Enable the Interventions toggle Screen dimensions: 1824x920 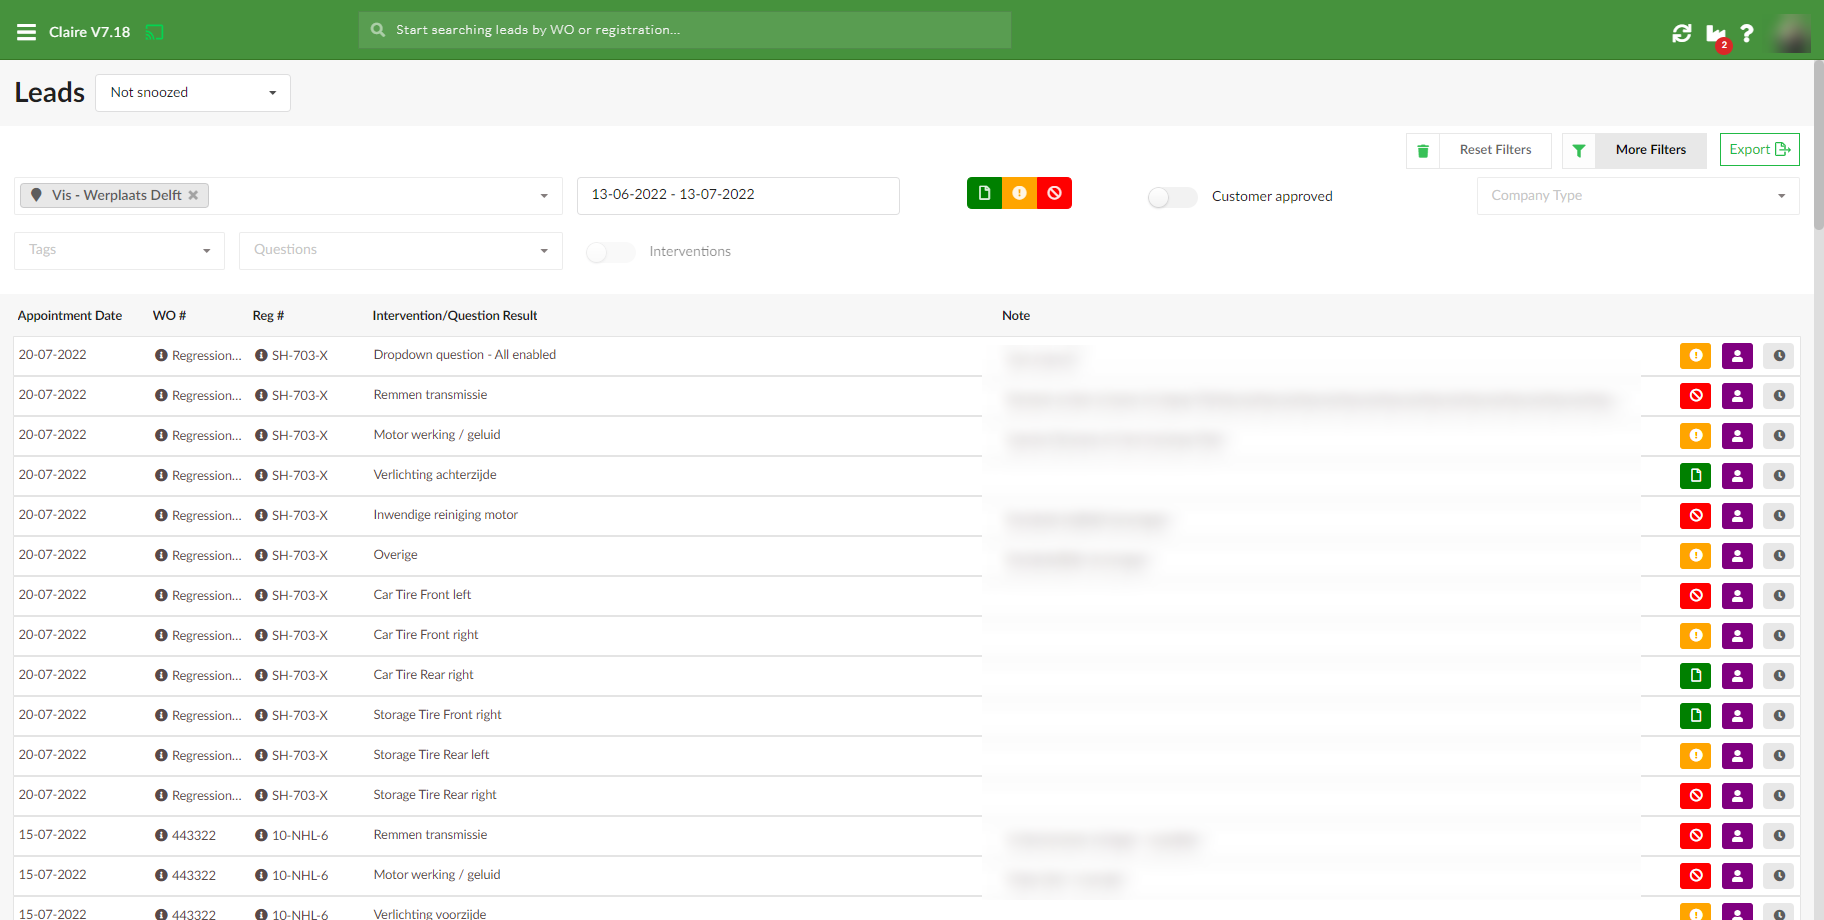pyautogui.click(x=610, y=252)
